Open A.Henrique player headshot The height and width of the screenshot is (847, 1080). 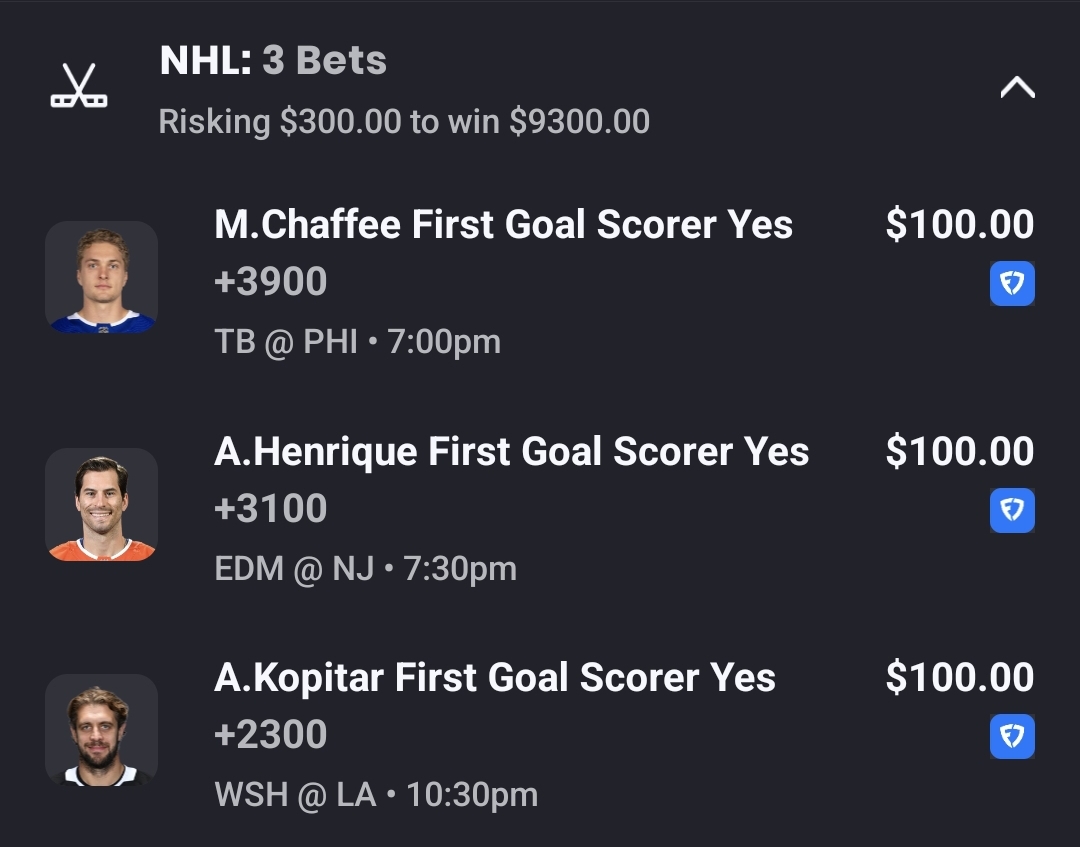(101, 504)
